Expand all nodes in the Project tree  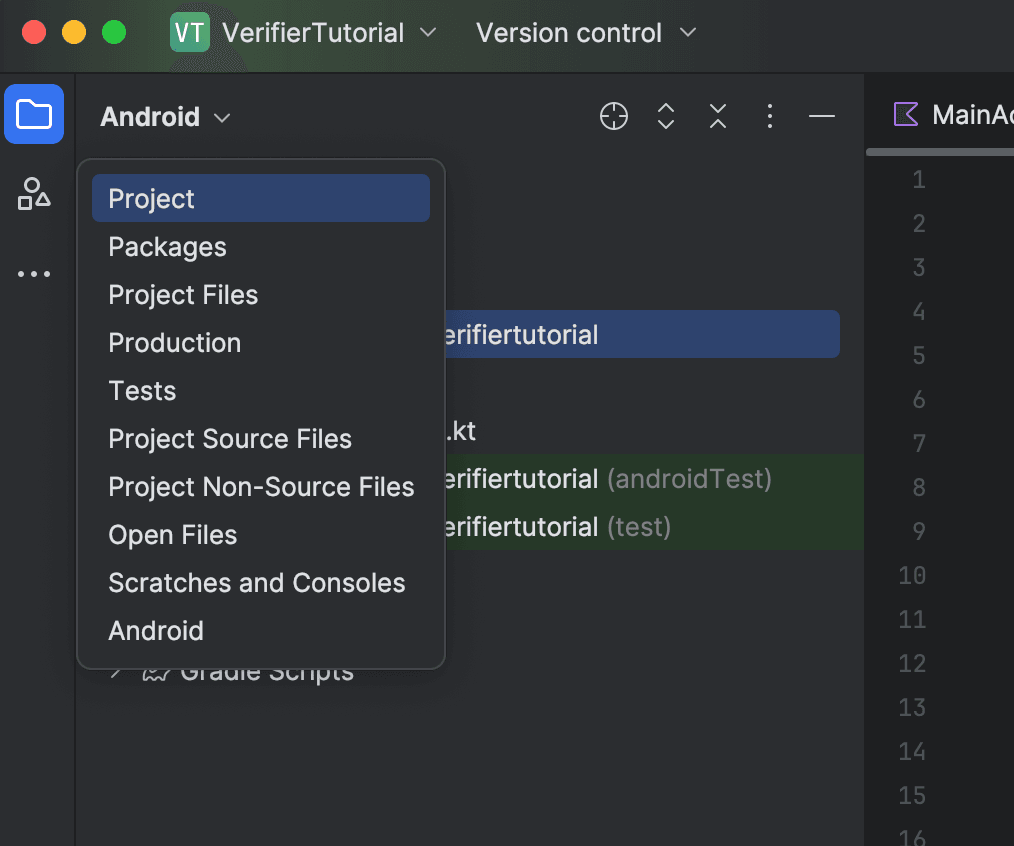[x=665, y=116]
